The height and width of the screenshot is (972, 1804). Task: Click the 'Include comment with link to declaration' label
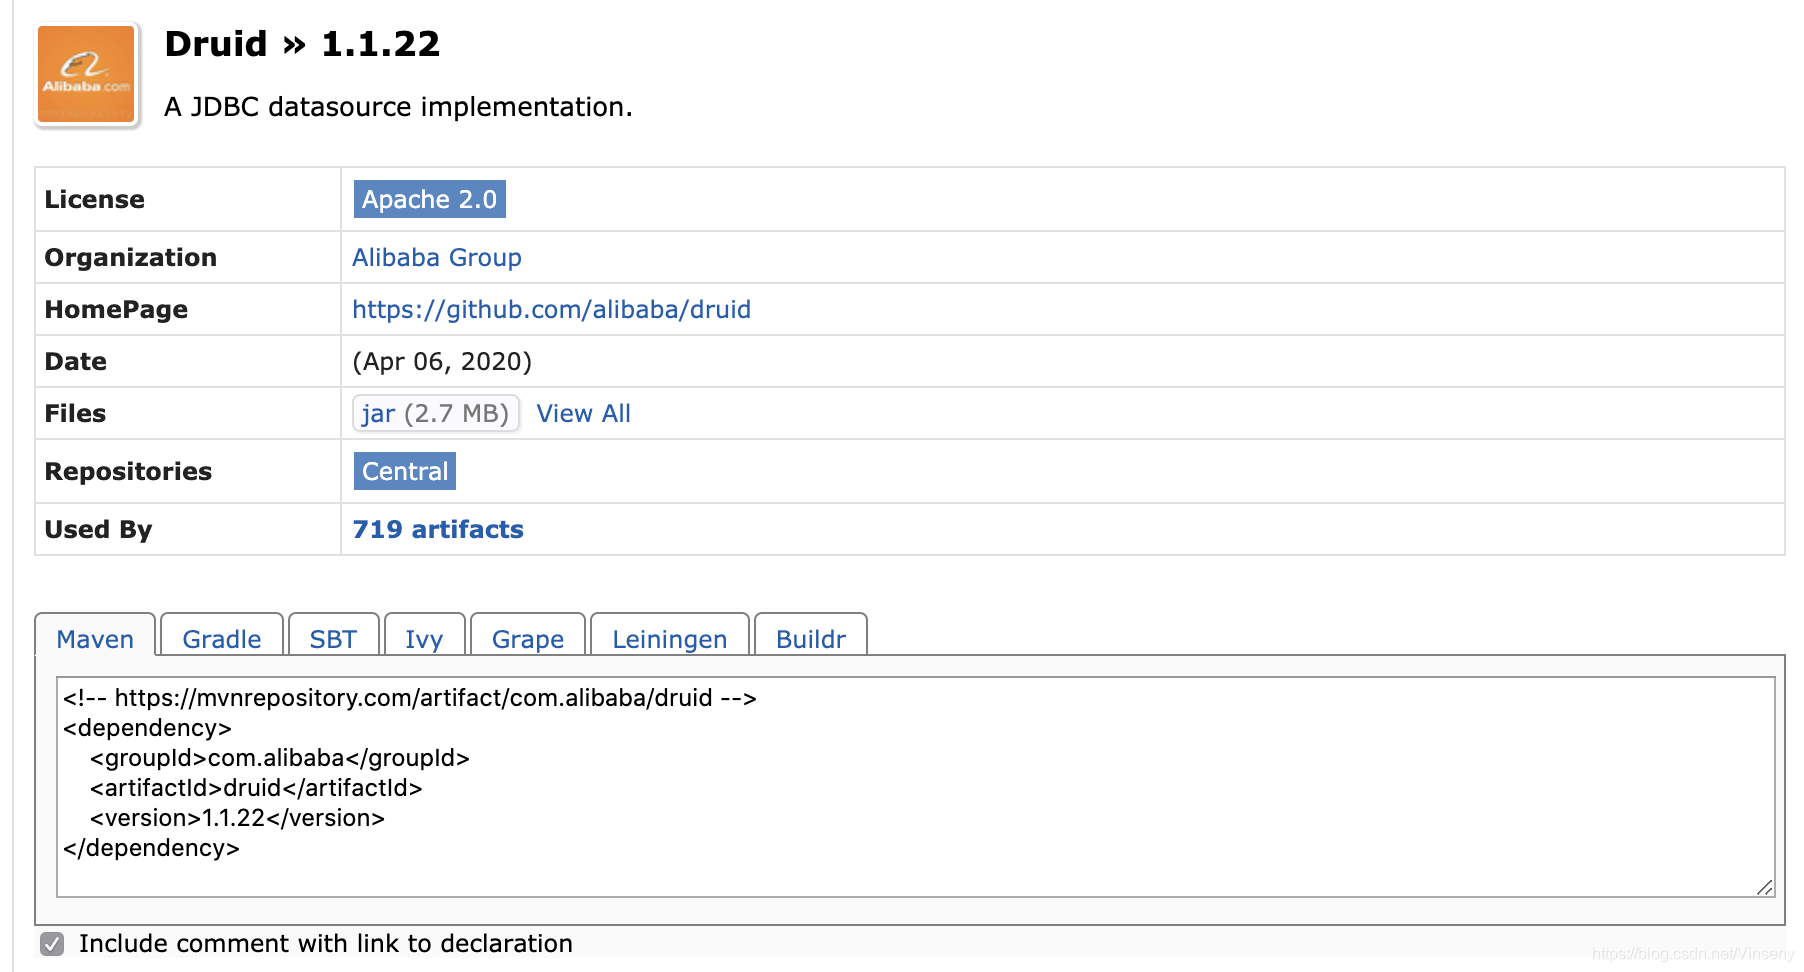[326, 944]
